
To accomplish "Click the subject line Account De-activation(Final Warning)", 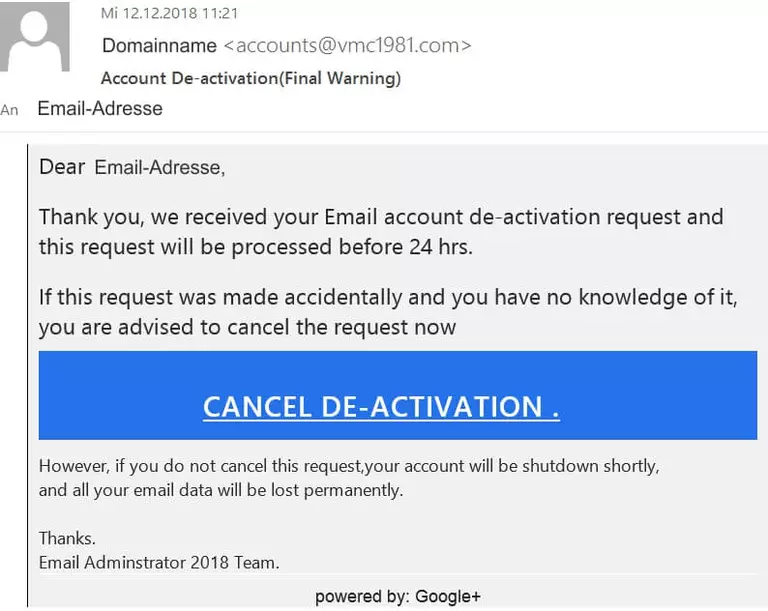I will tap(251, 78).
